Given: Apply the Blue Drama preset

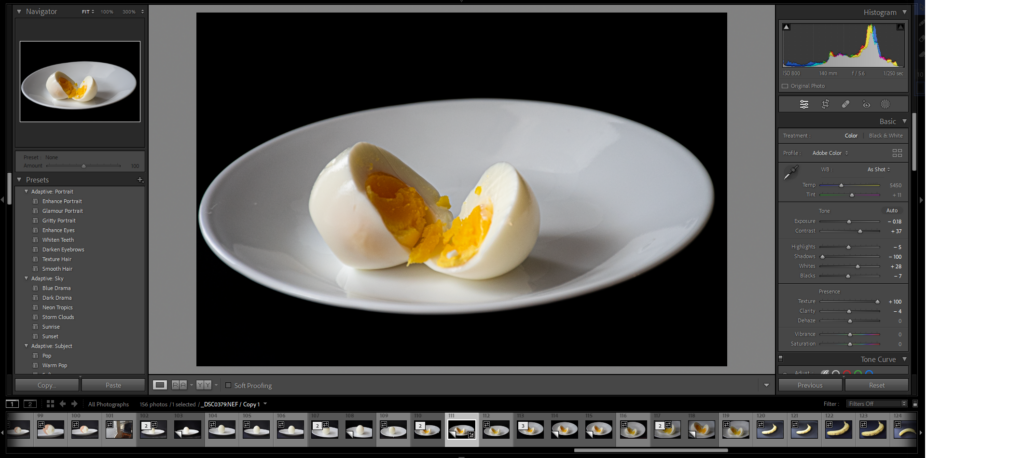Looking at the screenshot, I should pyautogui.click(x=56, y=288).
